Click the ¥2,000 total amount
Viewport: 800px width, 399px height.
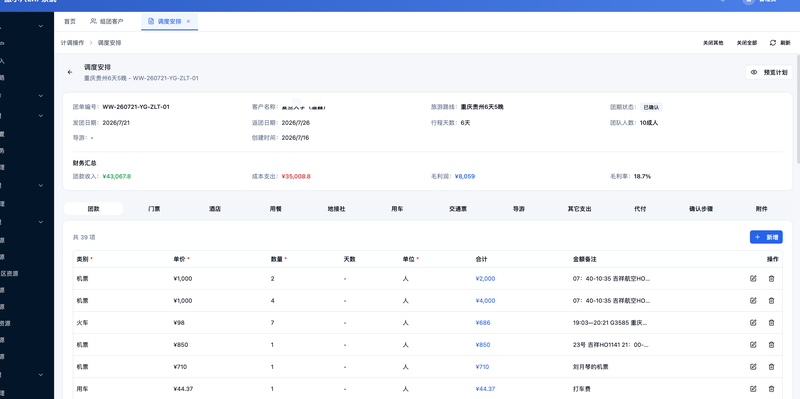[x=485, y=279]
